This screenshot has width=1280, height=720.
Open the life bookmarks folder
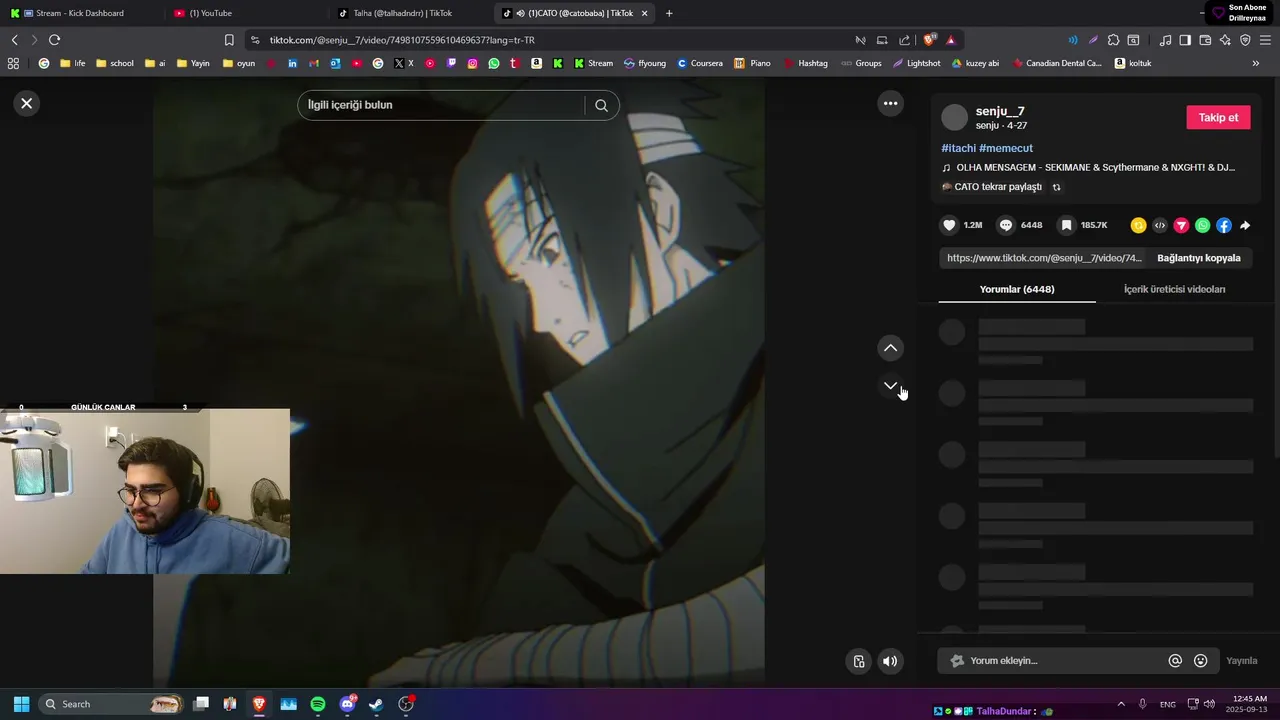(x=73, y=63)
